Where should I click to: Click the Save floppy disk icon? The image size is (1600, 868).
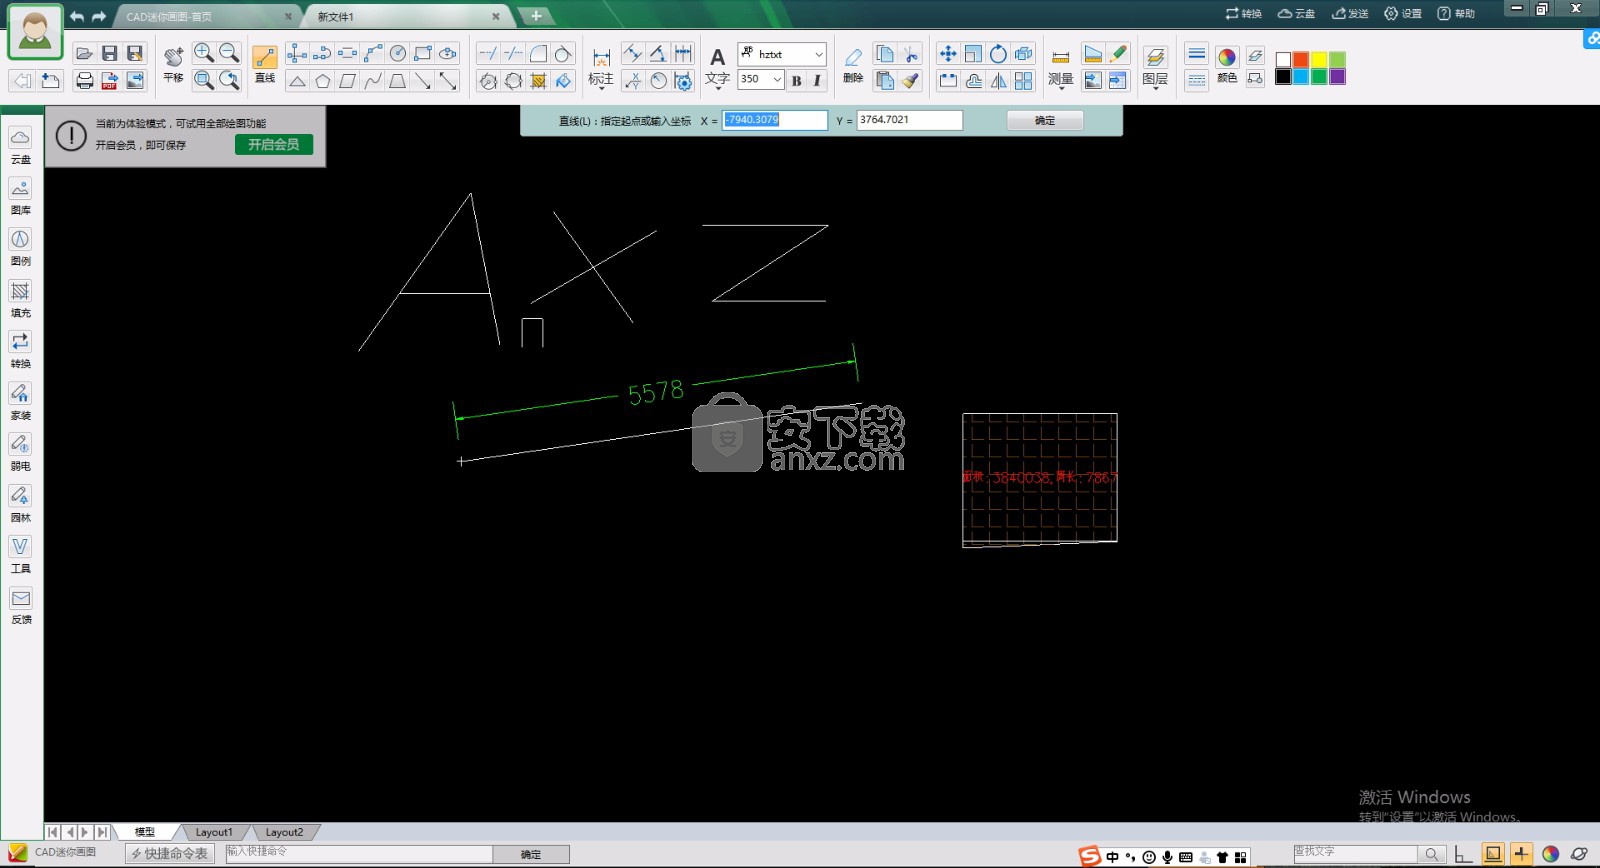coord(110,54)
